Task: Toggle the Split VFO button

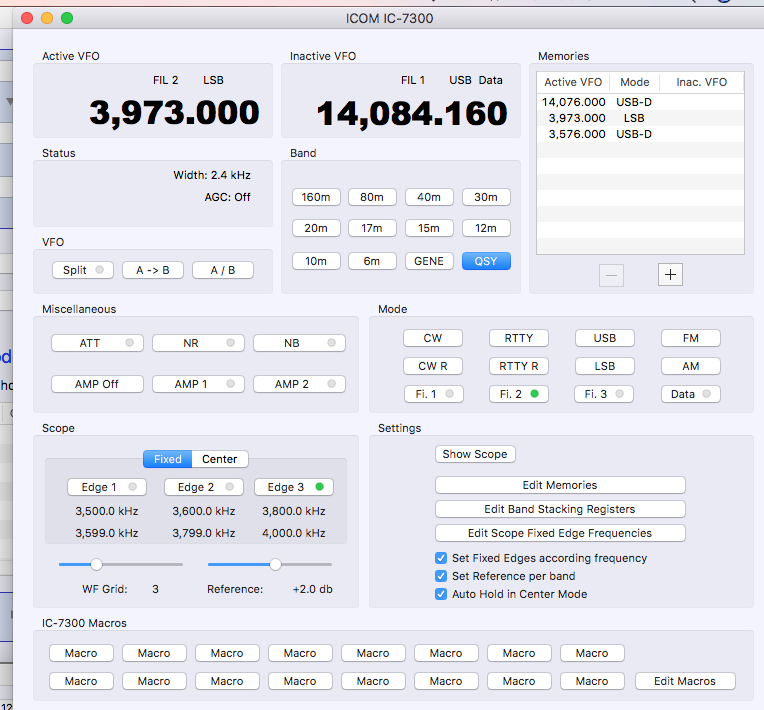Action: click(x=84, y=270)
